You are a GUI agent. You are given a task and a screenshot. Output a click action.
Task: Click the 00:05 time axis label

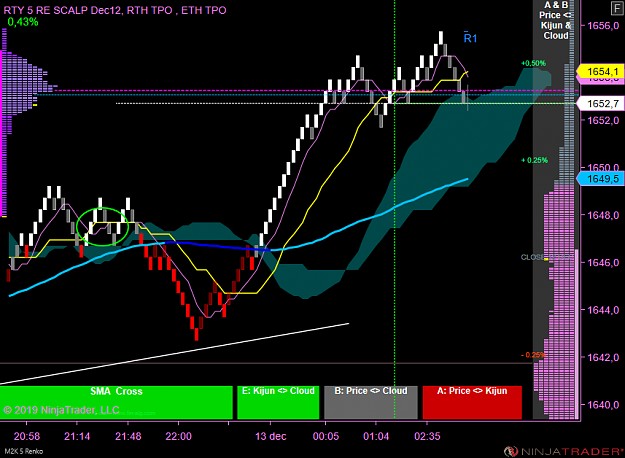click(x=326, y=436)
